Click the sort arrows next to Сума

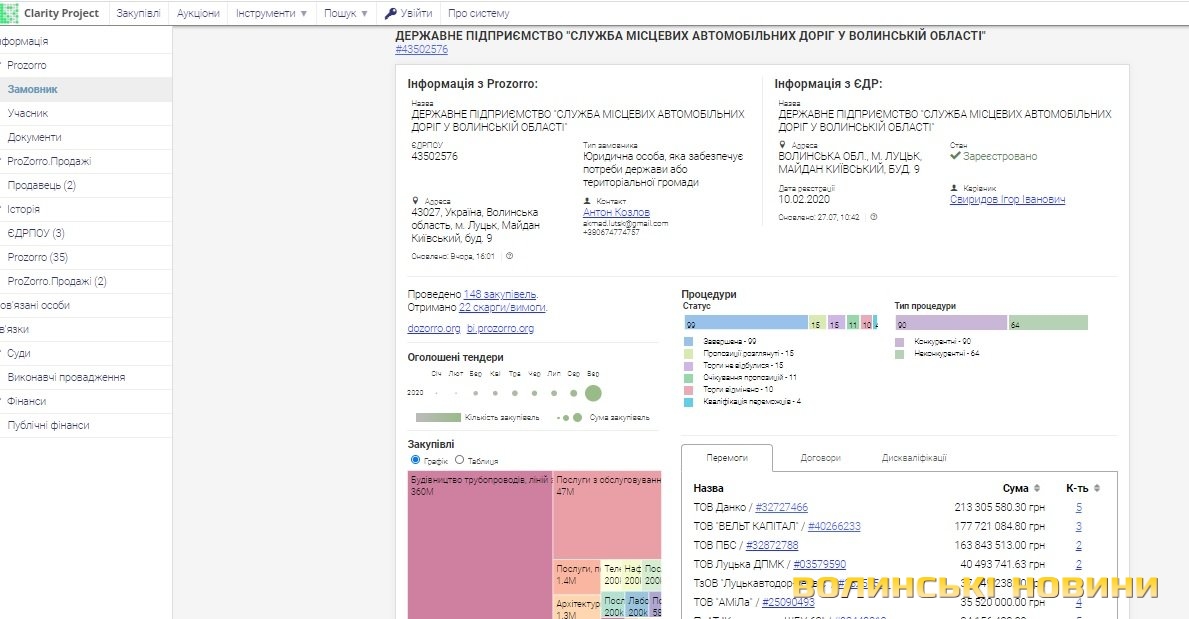pos(1039,488)
